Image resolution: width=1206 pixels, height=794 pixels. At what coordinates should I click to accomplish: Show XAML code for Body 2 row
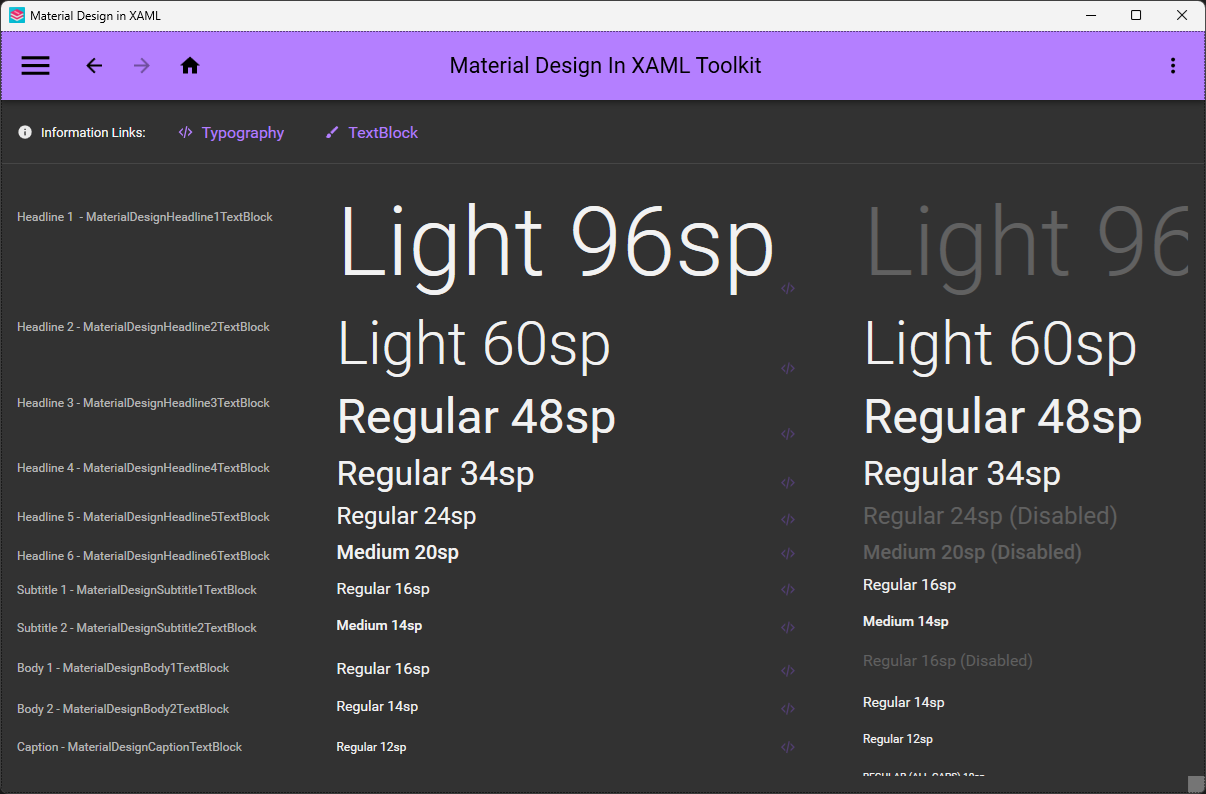click(788, 709)
